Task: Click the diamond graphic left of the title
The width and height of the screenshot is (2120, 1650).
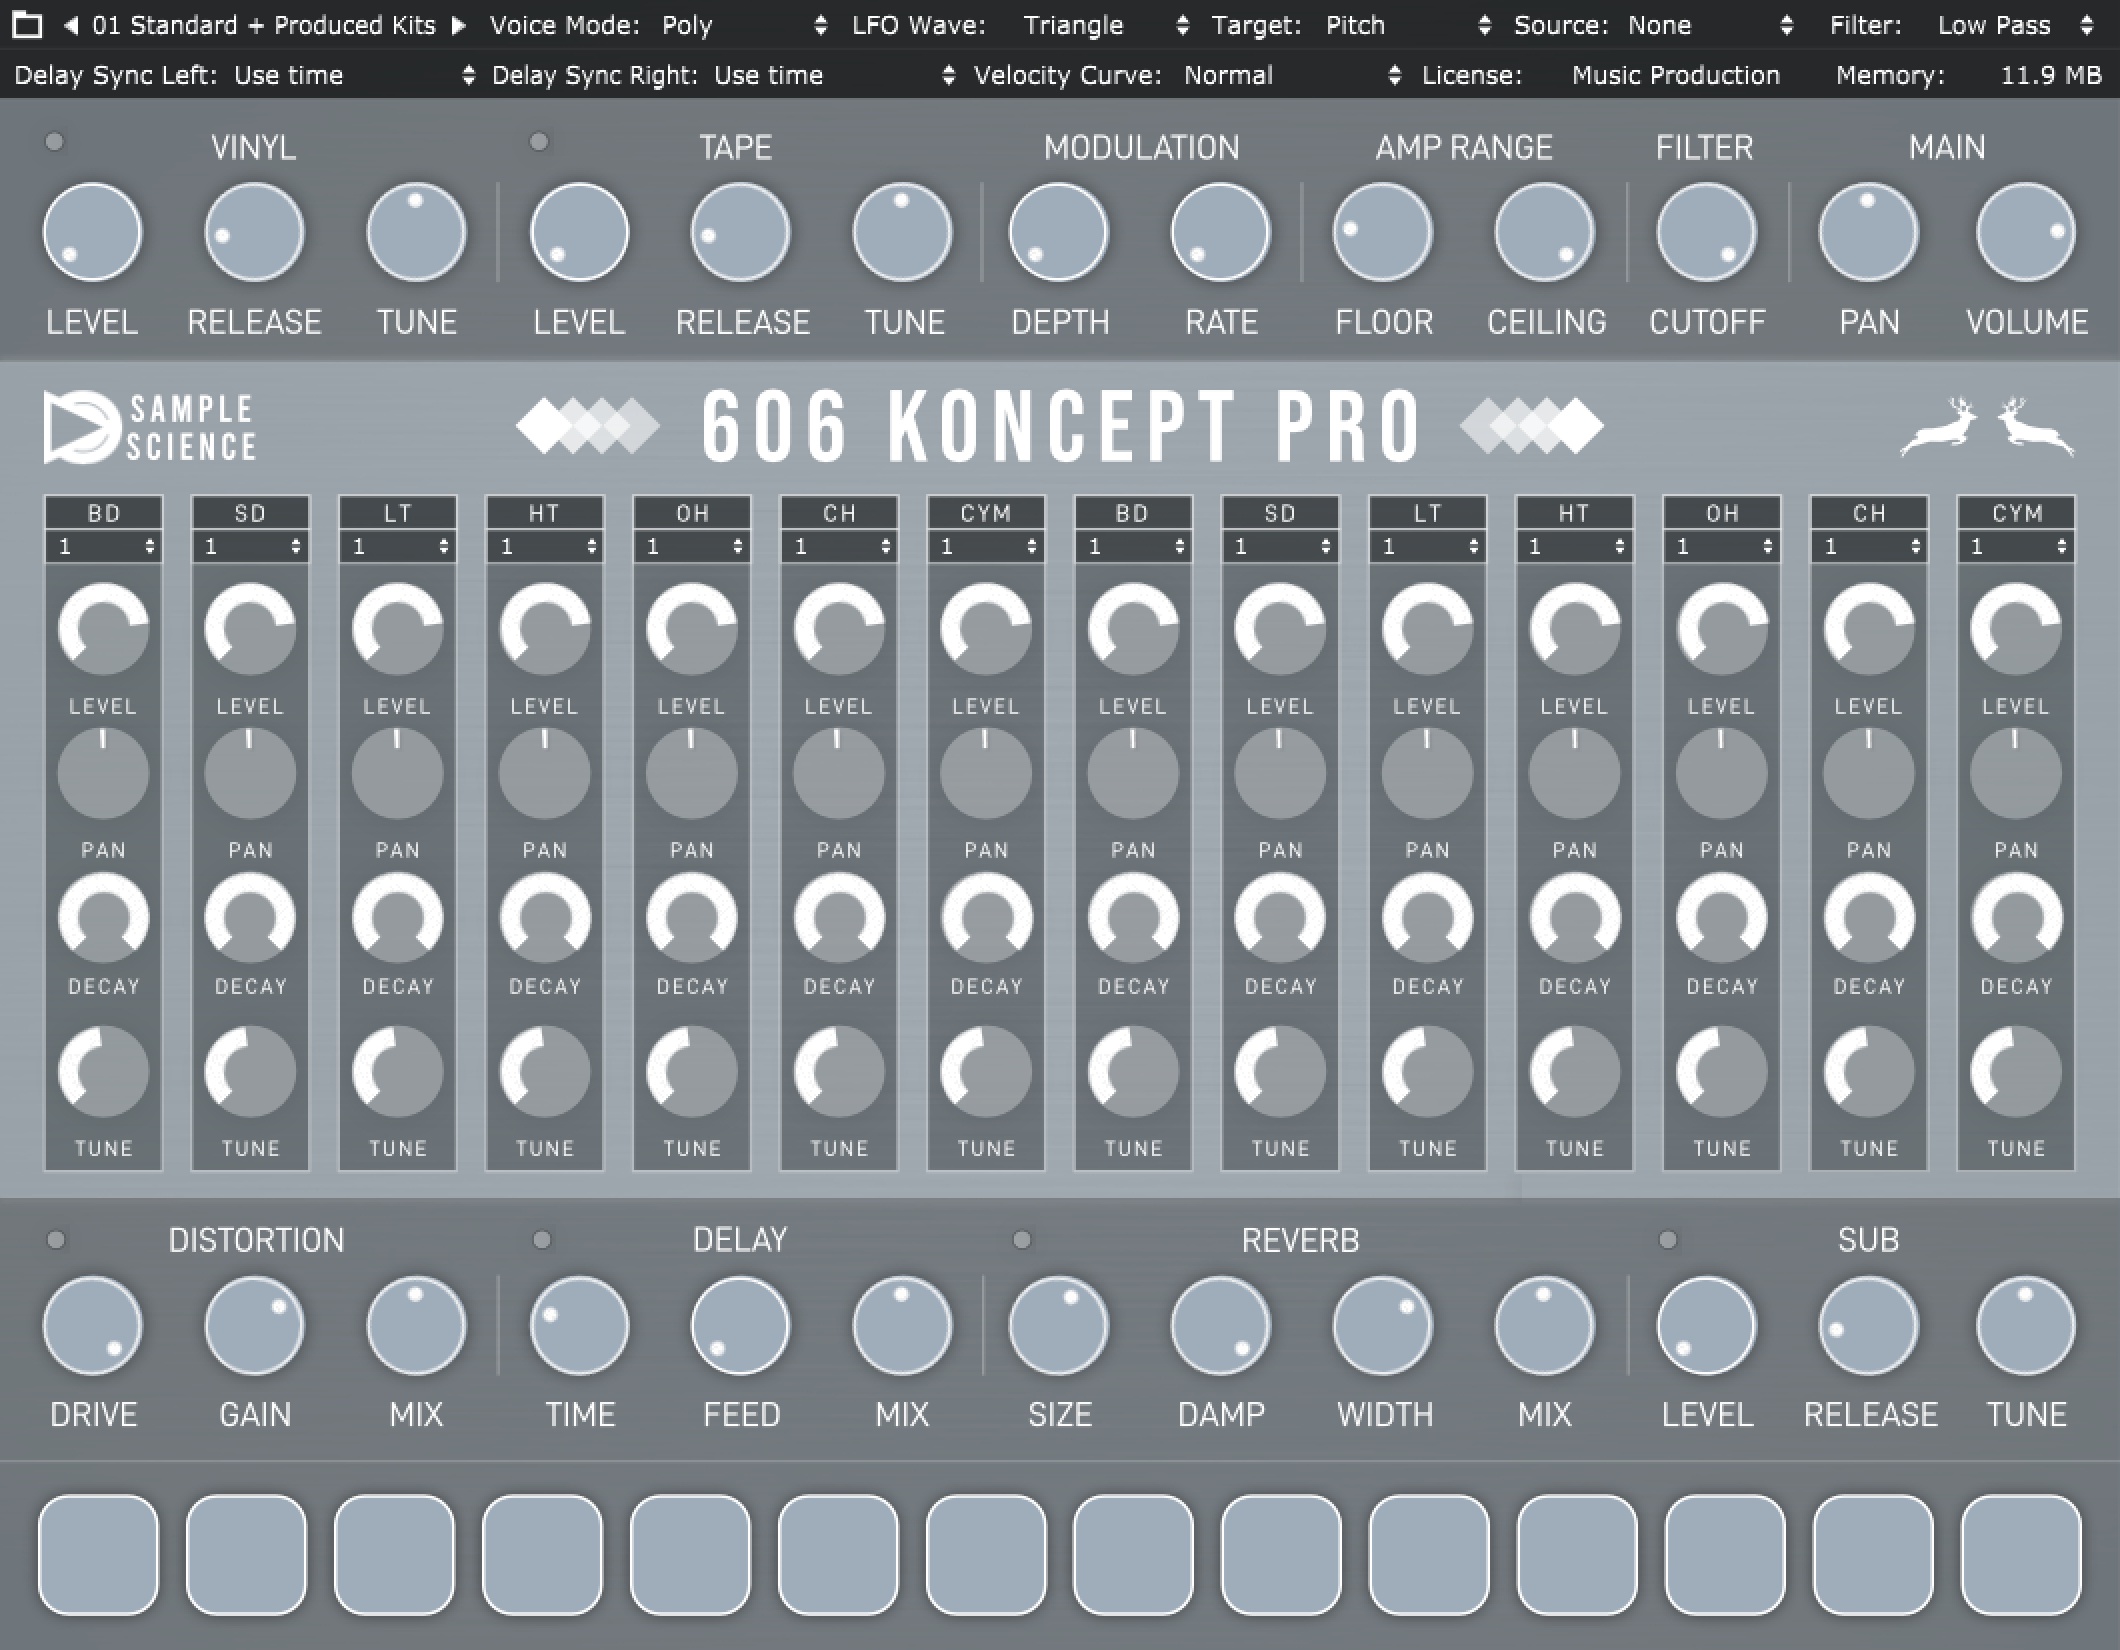Action: pos(590,425)
